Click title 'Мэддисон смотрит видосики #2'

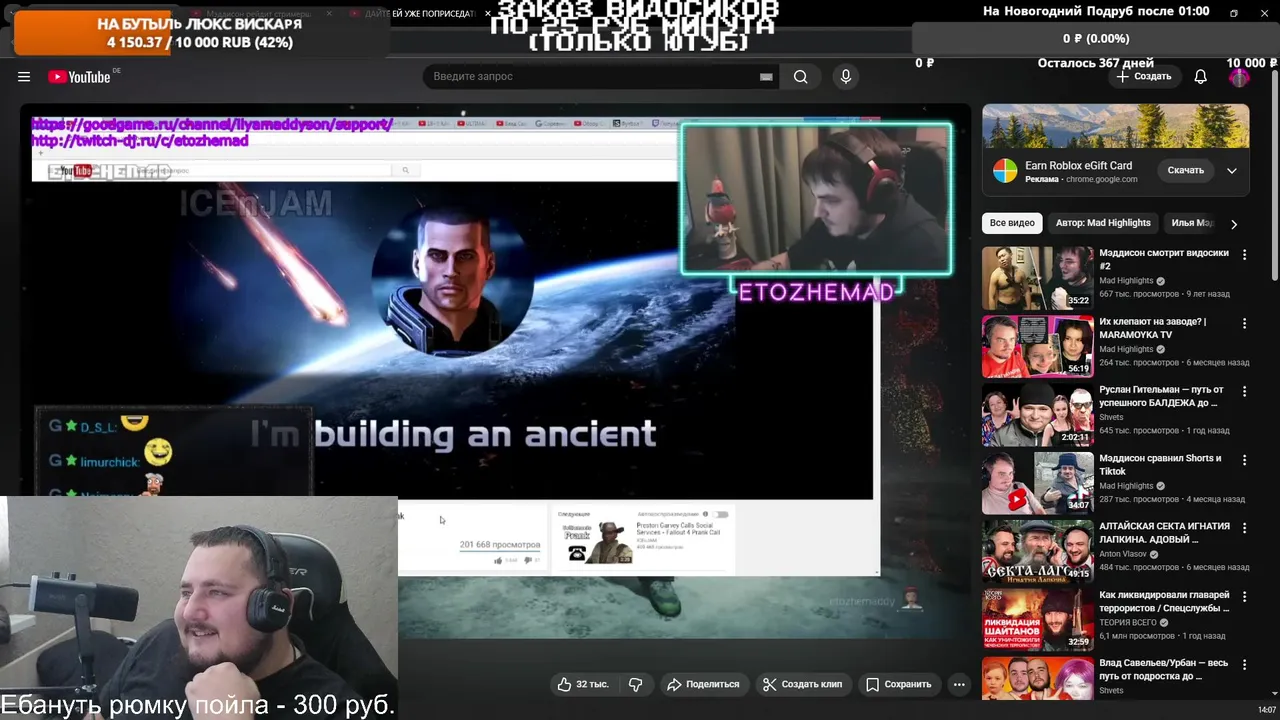(1164, 260)
